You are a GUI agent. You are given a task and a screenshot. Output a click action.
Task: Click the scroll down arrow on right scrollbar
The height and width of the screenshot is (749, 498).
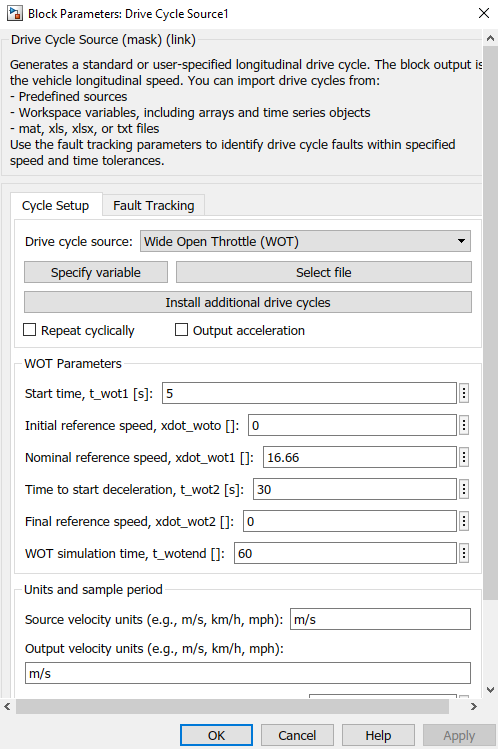click(490, 690)
